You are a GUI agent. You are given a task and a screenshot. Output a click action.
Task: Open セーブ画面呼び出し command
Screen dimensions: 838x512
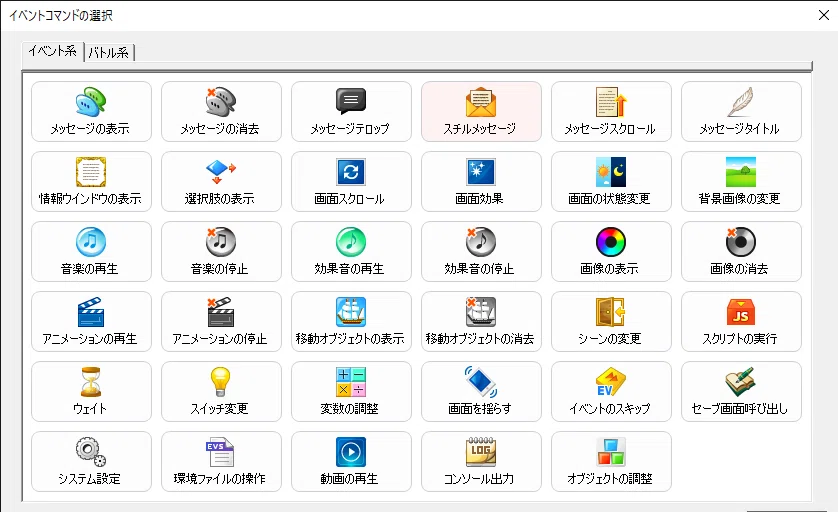(741, 392)
